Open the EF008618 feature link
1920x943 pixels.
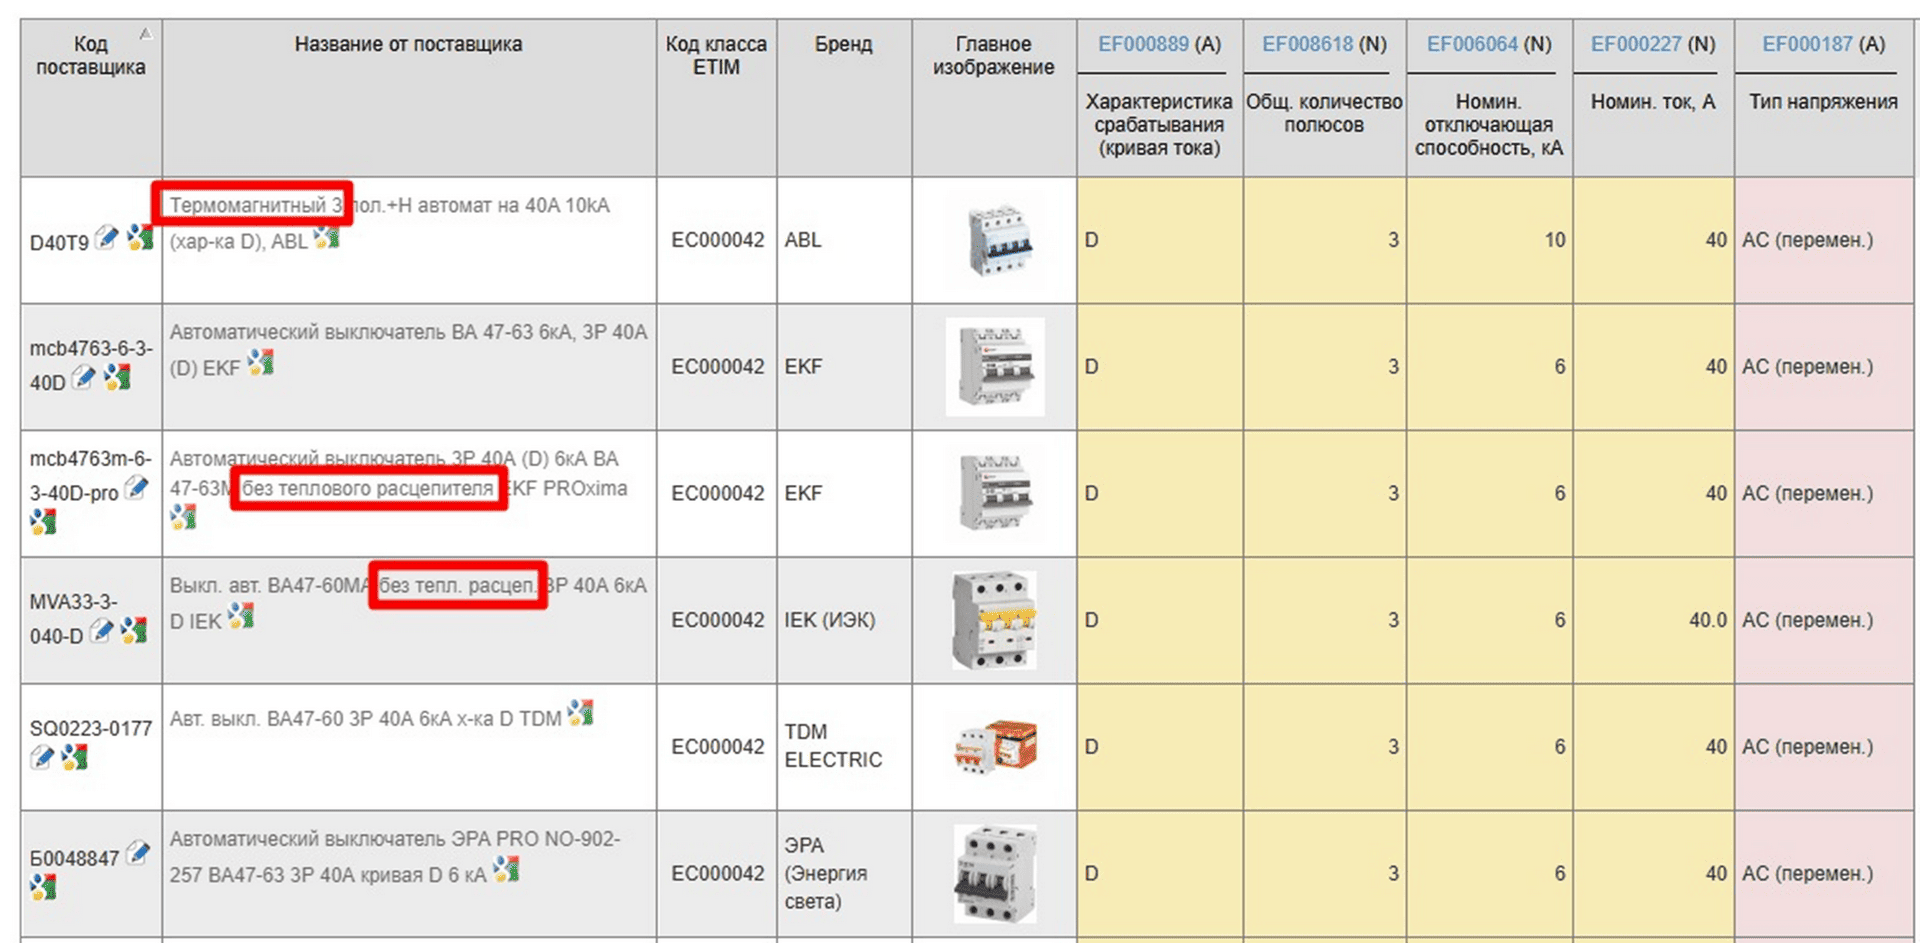tap(1307, 44)
